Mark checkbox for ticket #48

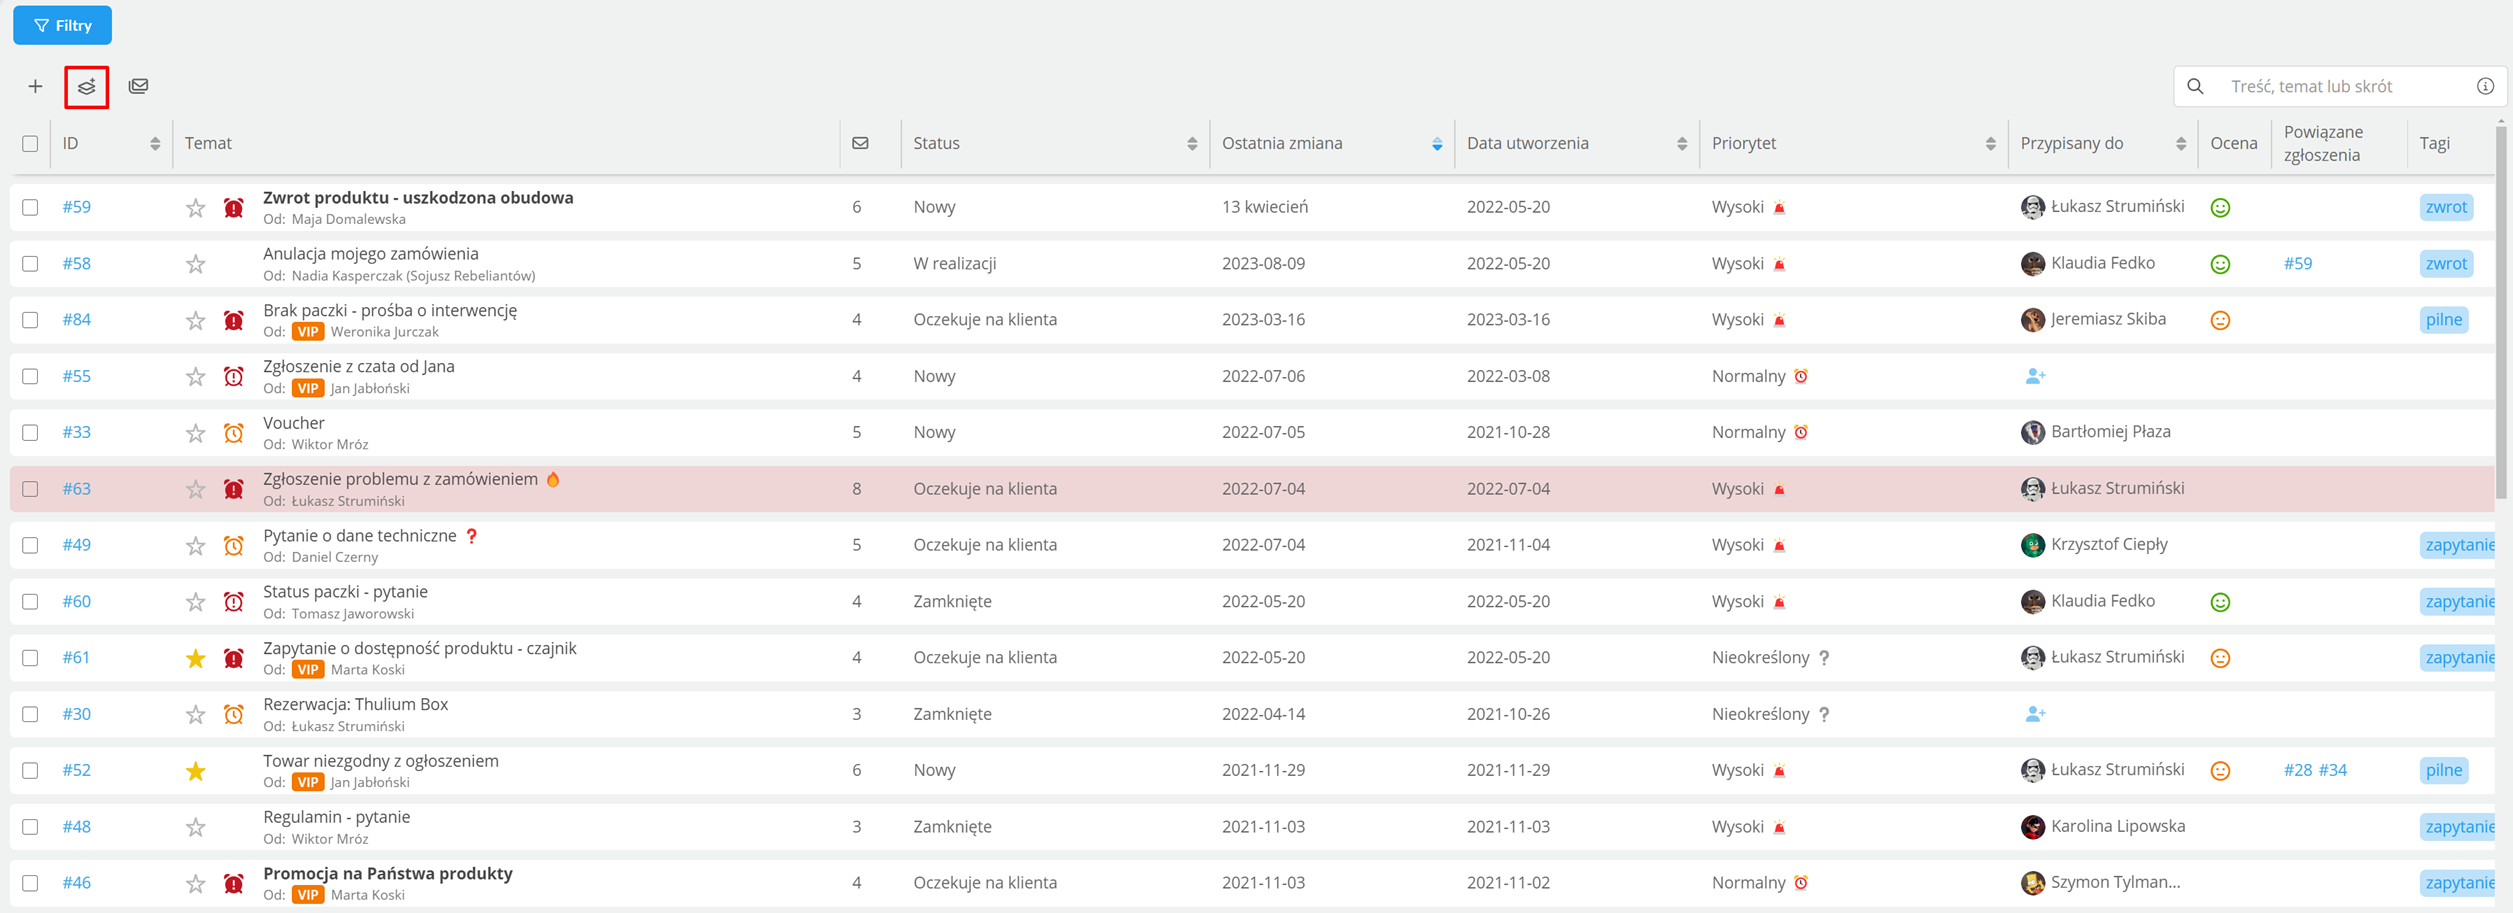pyautogui.click(x=30, y=827)
